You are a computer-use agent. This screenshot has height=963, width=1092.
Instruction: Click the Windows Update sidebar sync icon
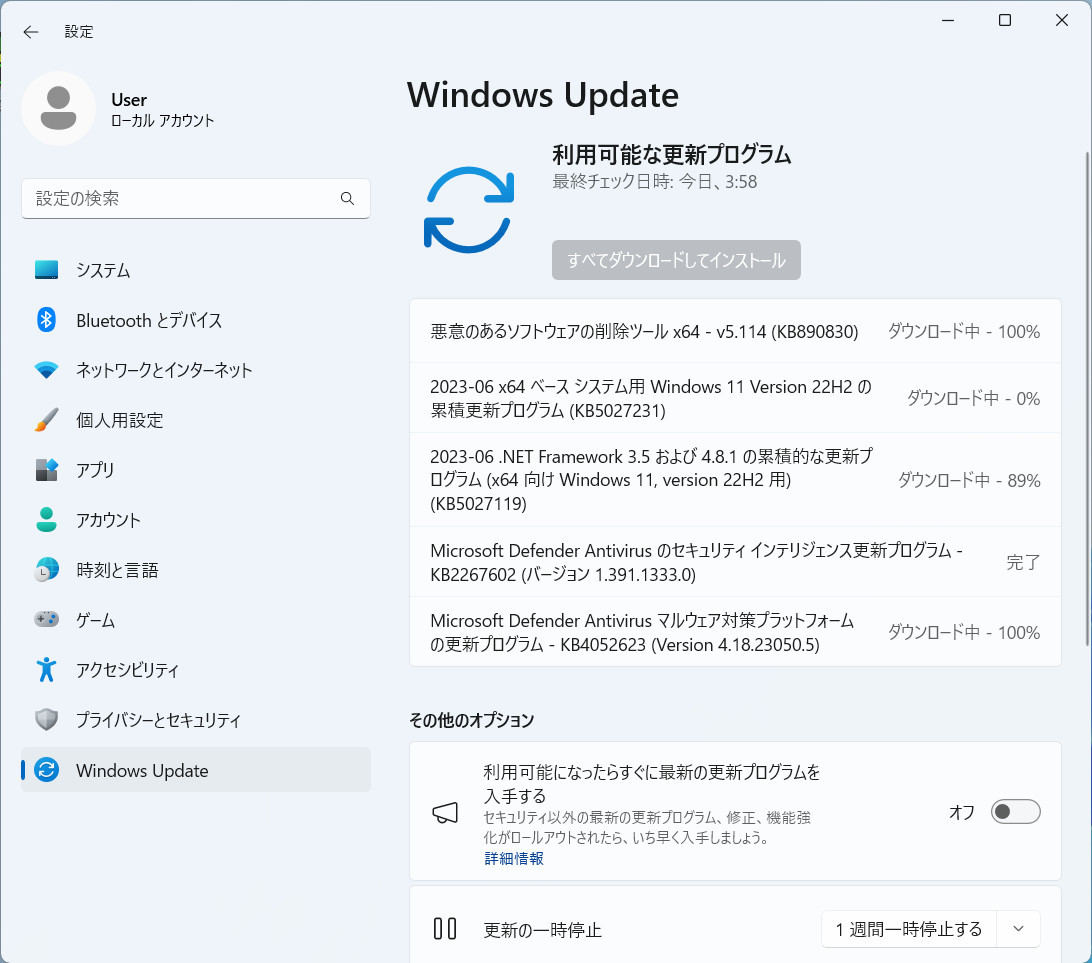(47, 769)
